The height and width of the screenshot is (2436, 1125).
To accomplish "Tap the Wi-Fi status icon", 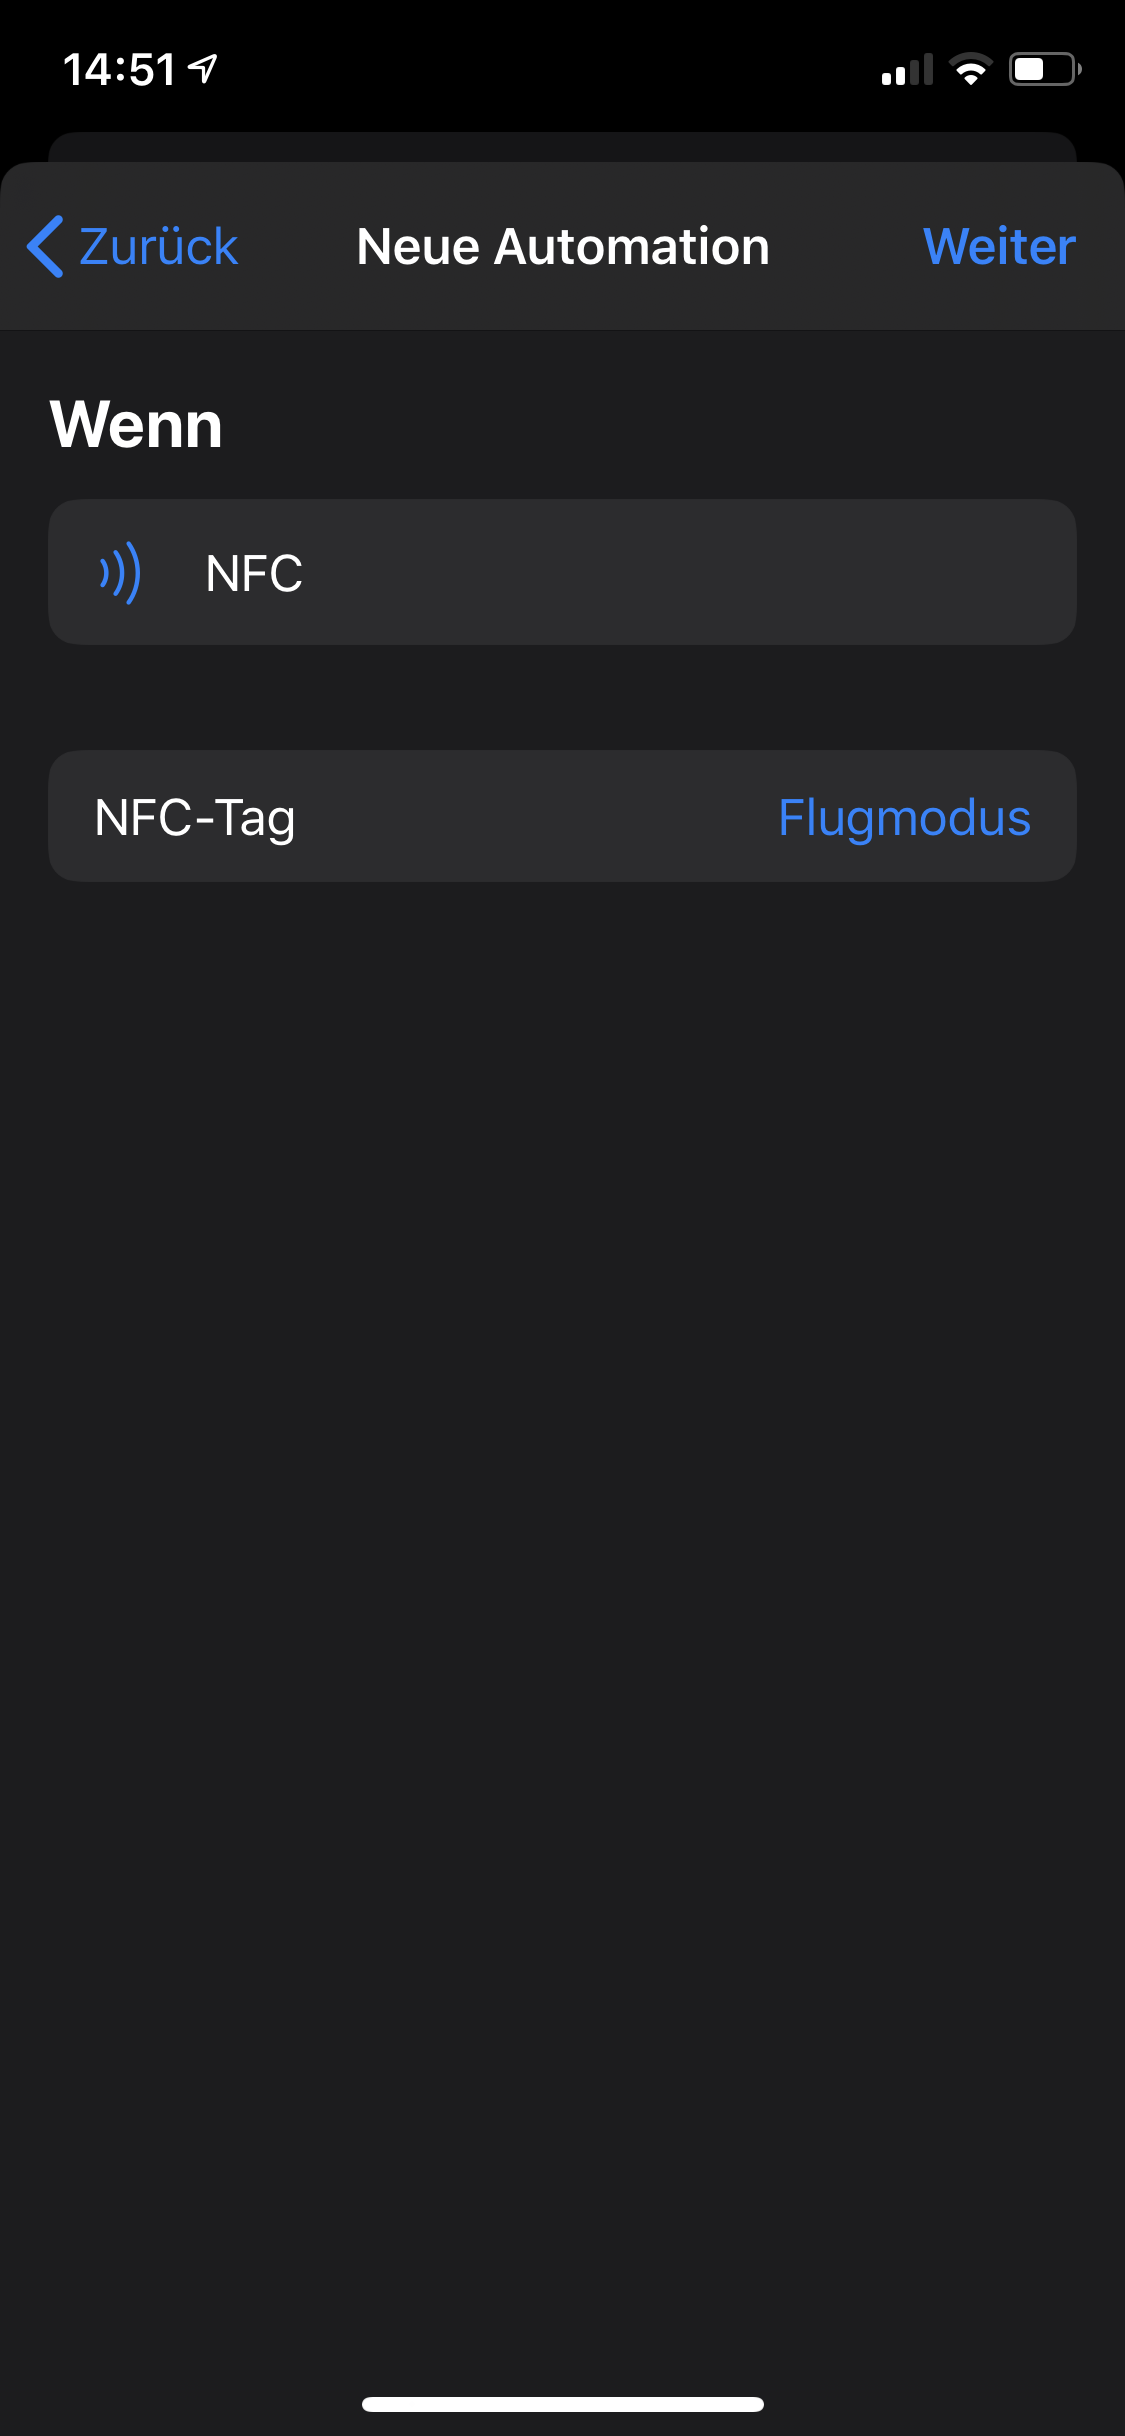I will click(x=971, y=69).
